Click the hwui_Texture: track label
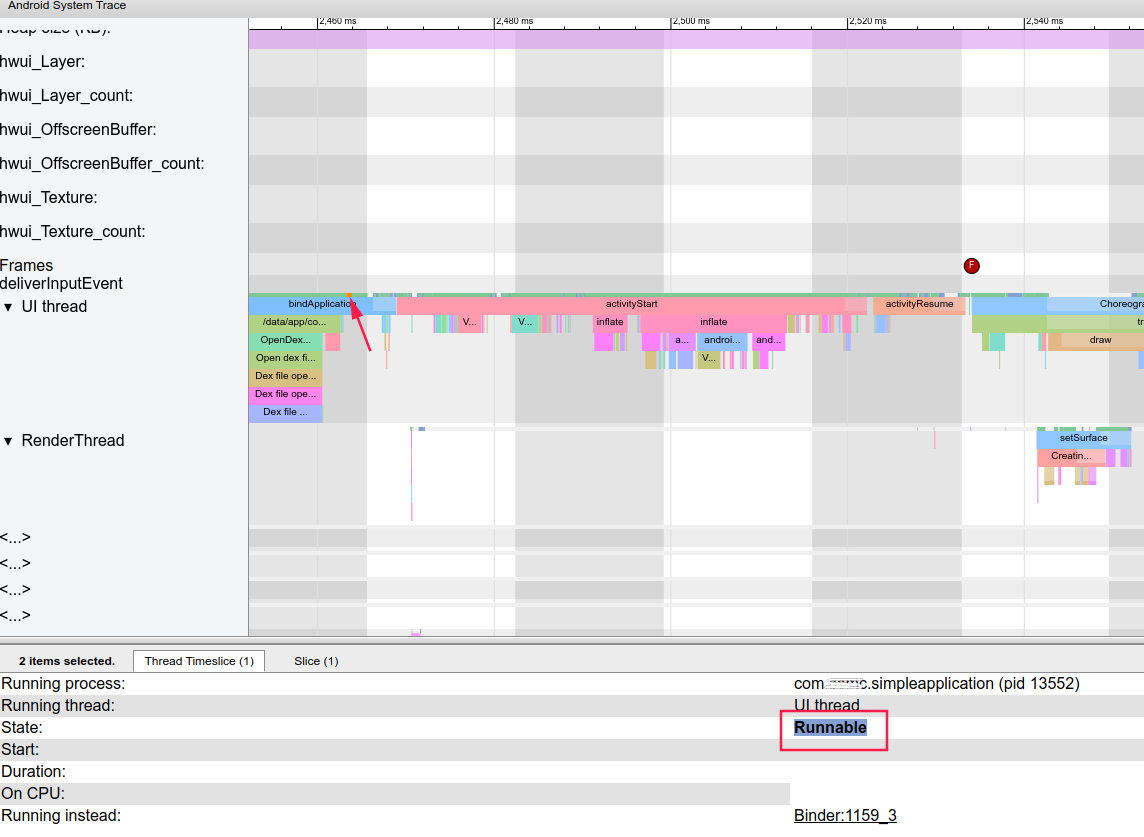1144x837 pixels. coord(49,198)
